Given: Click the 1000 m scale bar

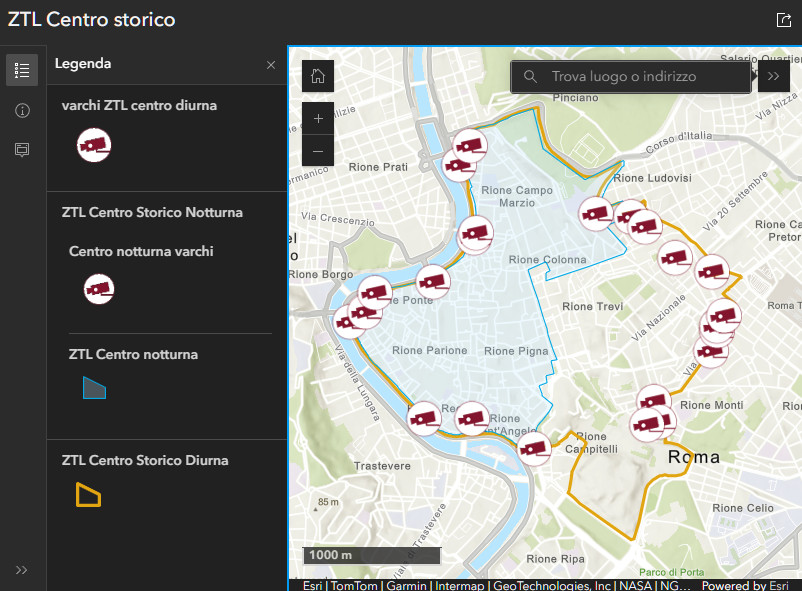Looking at the screenshot, I should (x=372, y=555).
